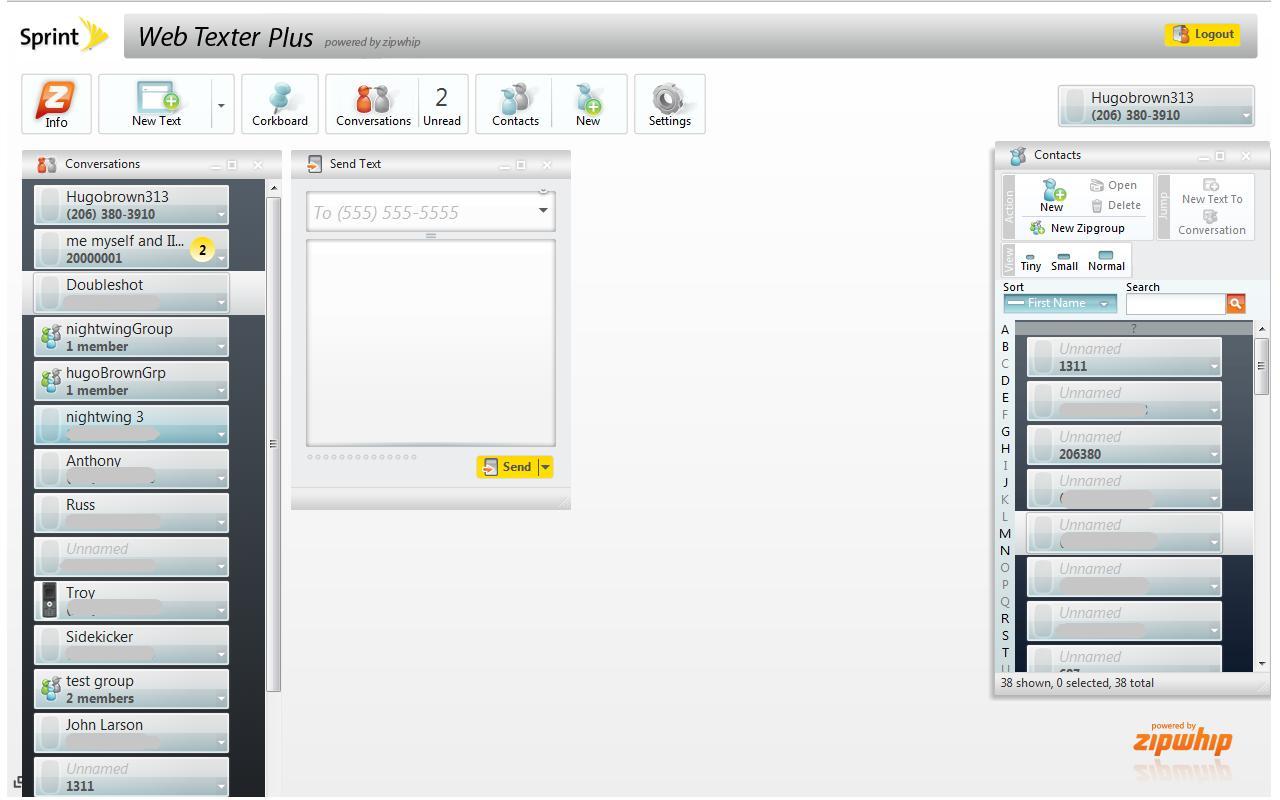This screenshot has width=1280, height=800.
Task: Click the orange search magnifier button
Action: [1235, 303]
